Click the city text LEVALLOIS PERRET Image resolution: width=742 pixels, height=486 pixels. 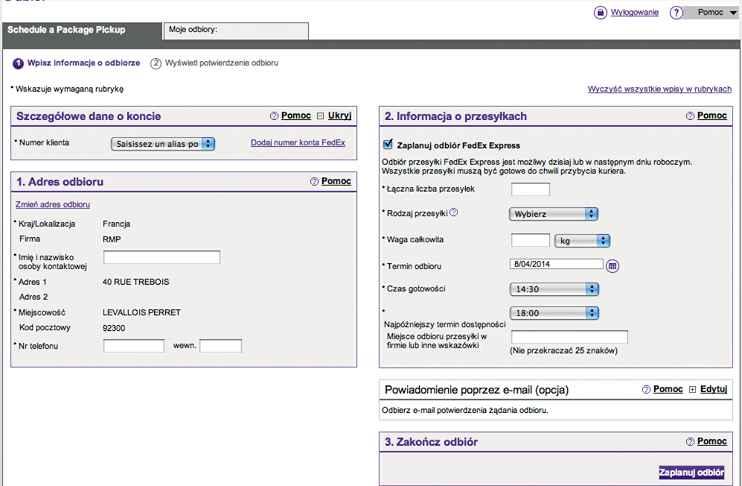(x=141, y=312)
